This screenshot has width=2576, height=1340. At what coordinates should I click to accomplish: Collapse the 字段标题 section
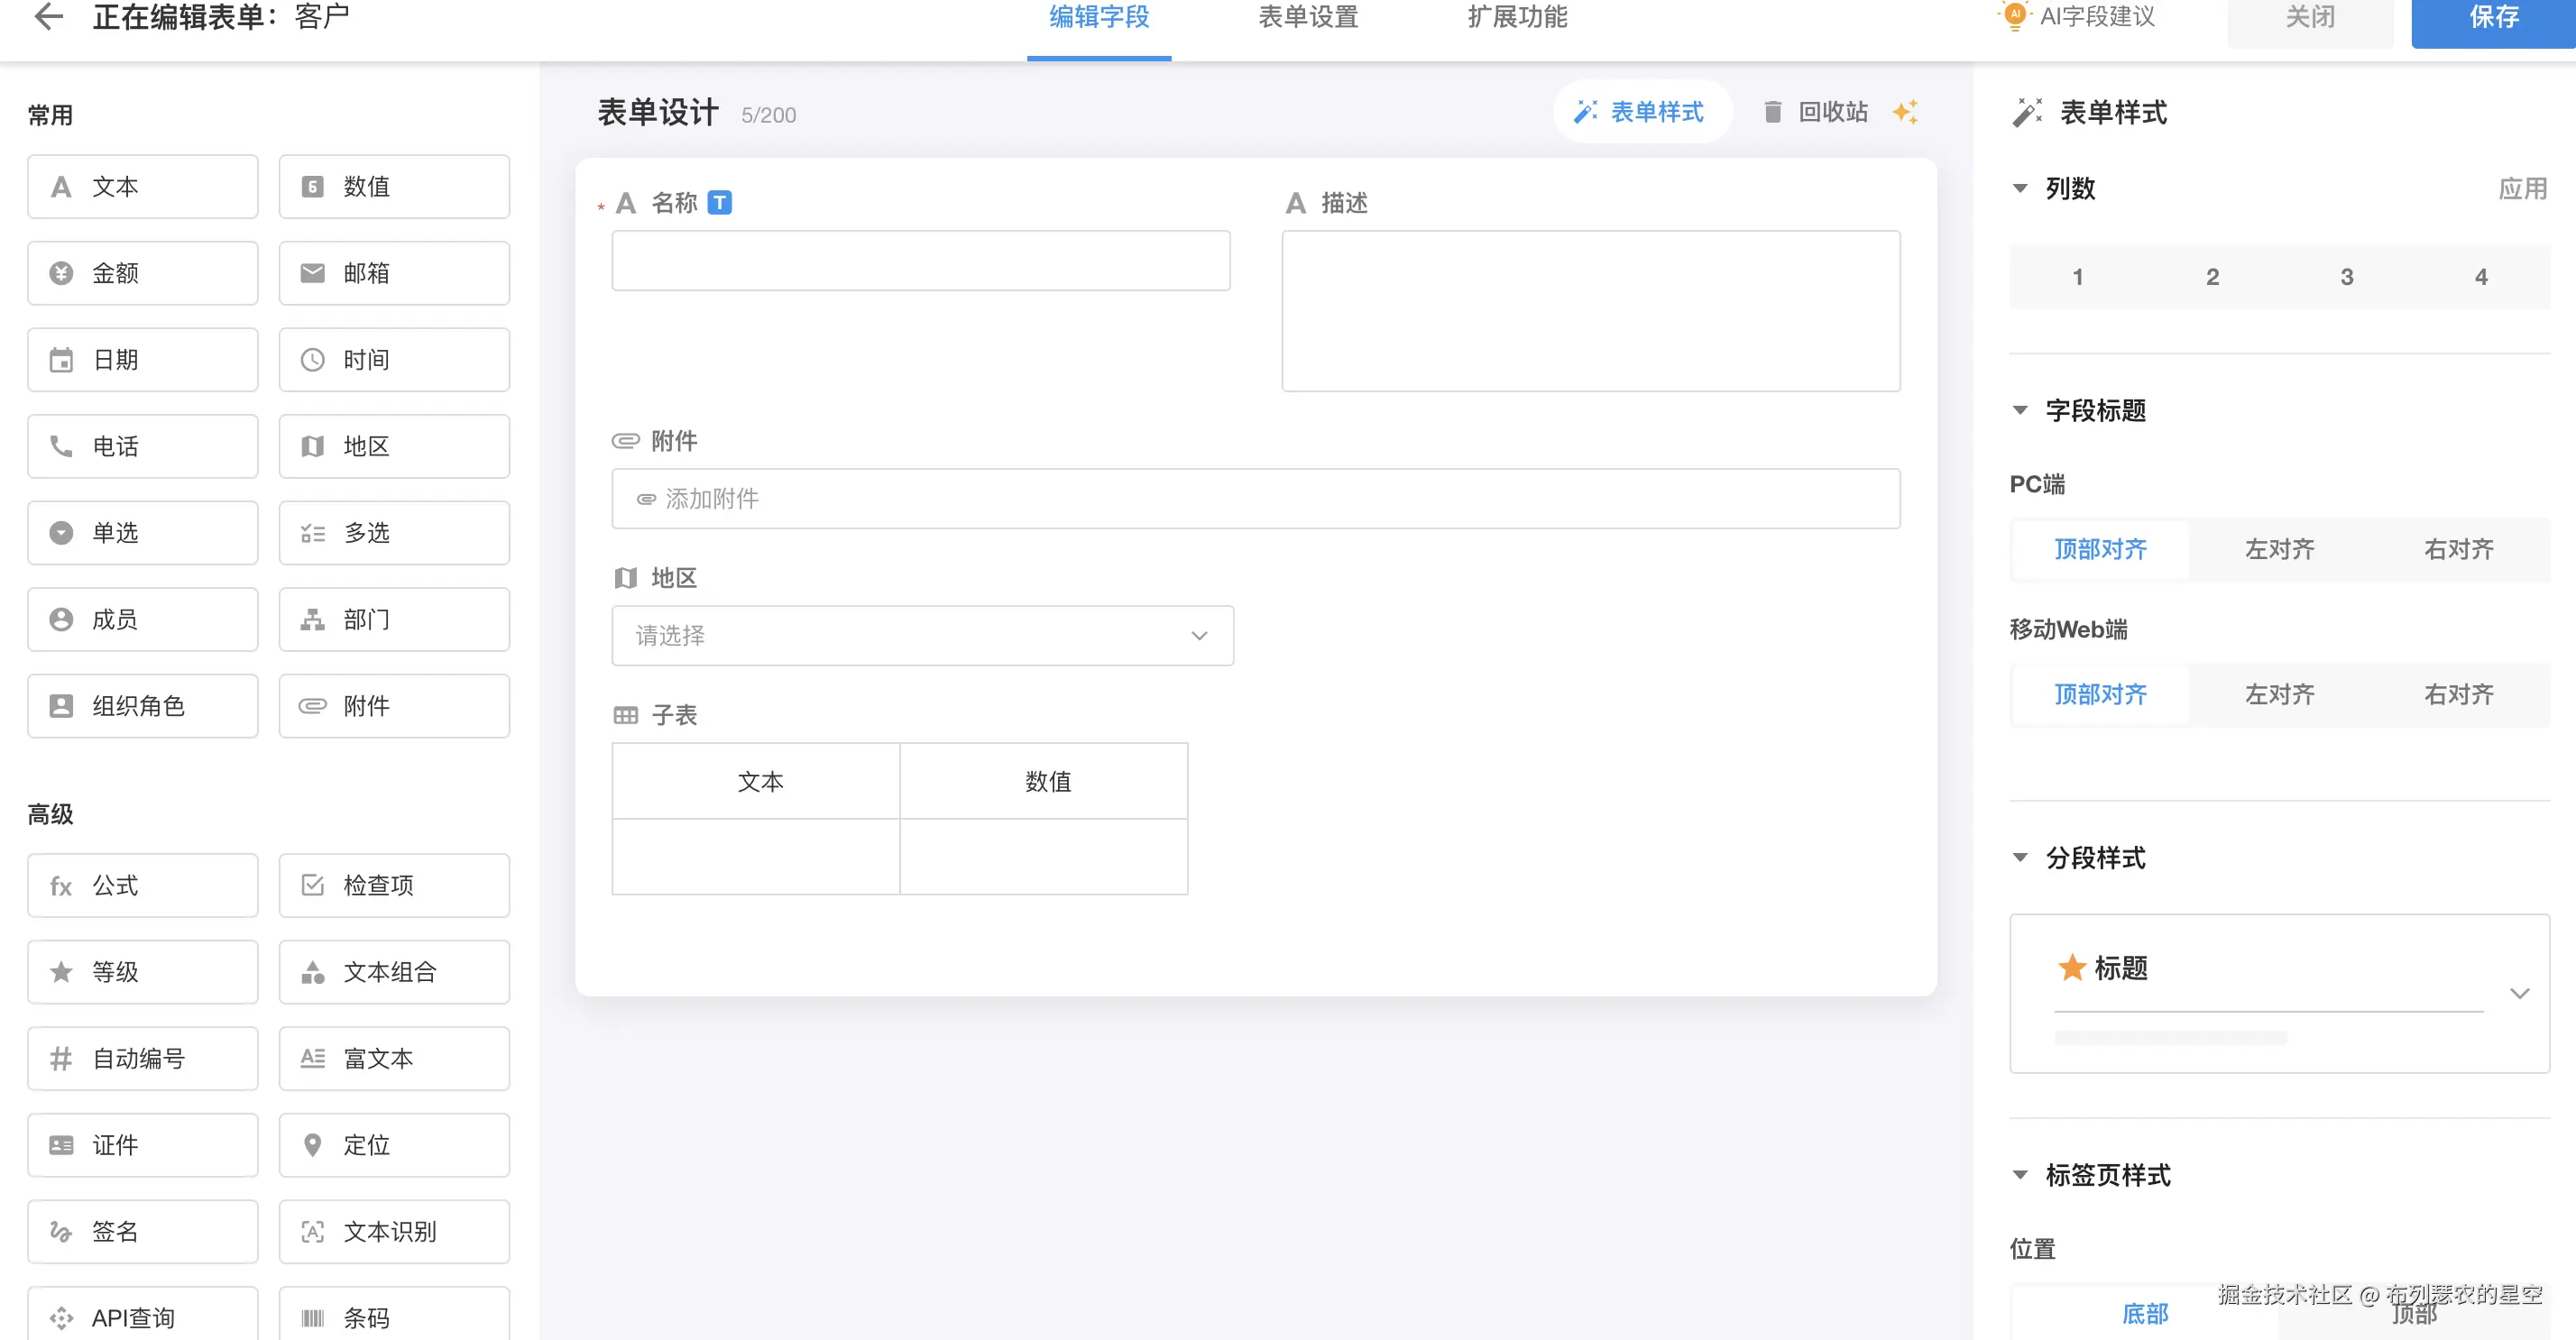pyautogui.click(x=2020, y=410)
